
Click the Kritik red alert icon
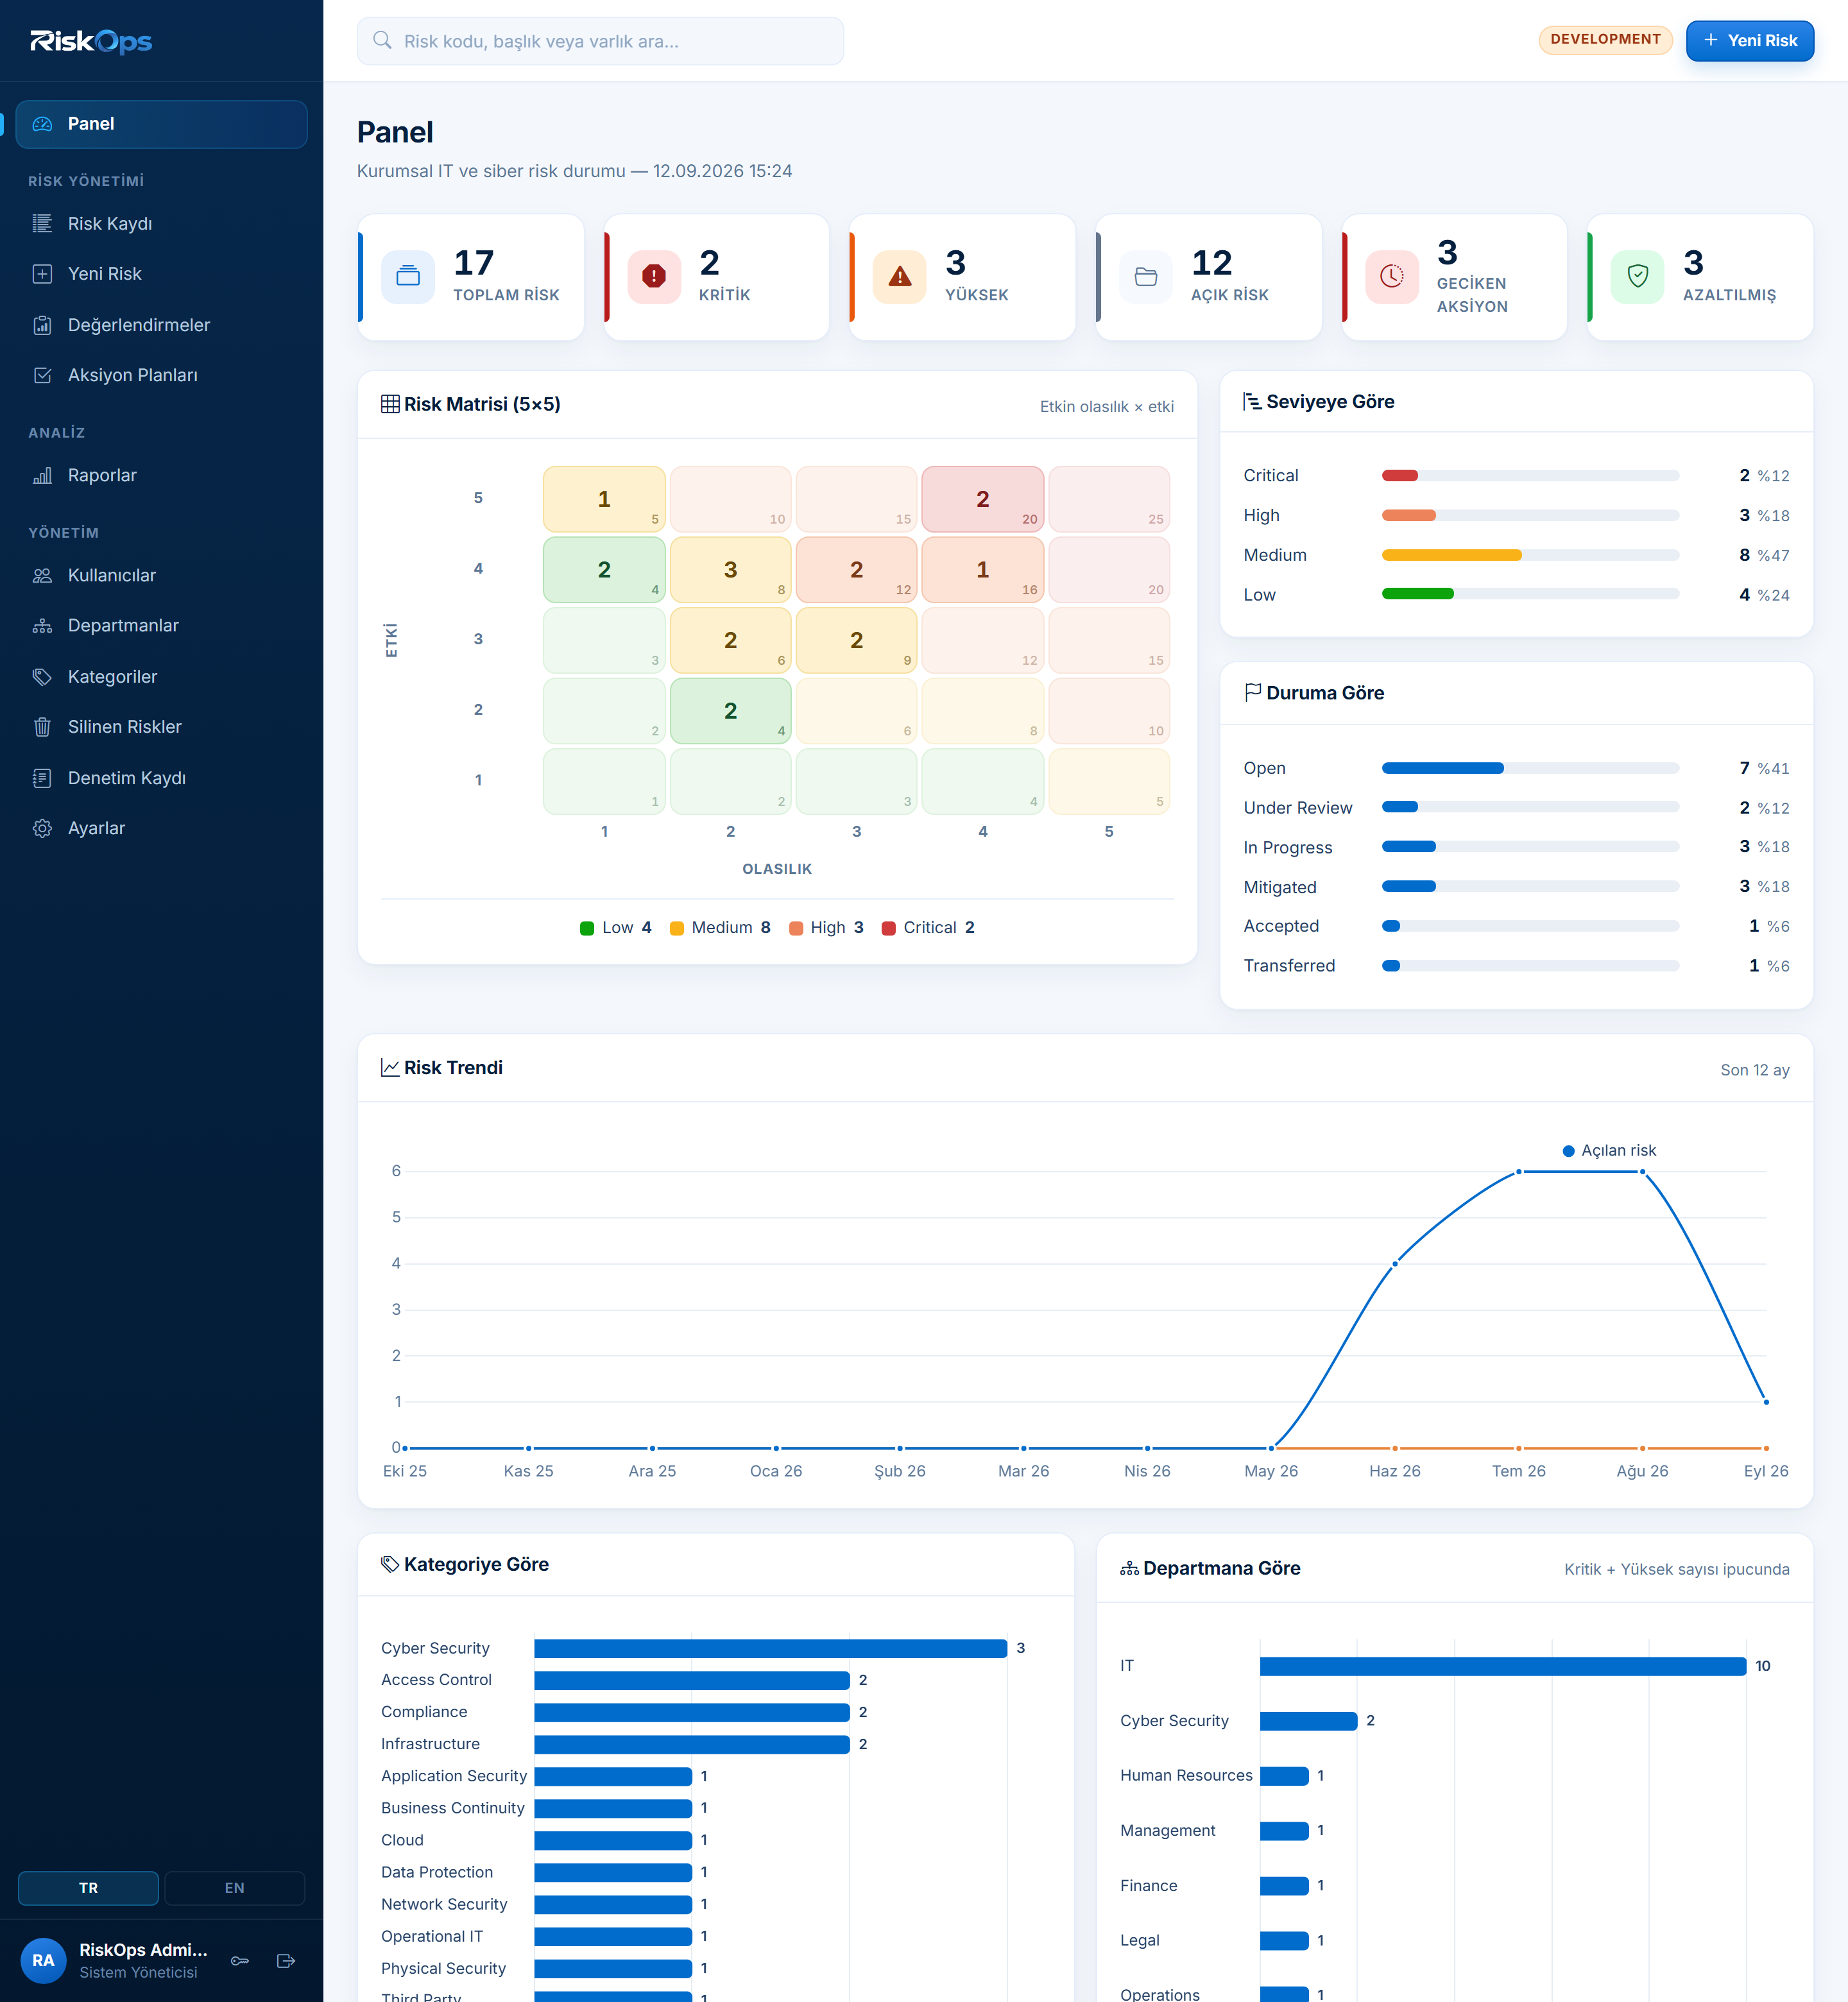click(x=654, y=277)
